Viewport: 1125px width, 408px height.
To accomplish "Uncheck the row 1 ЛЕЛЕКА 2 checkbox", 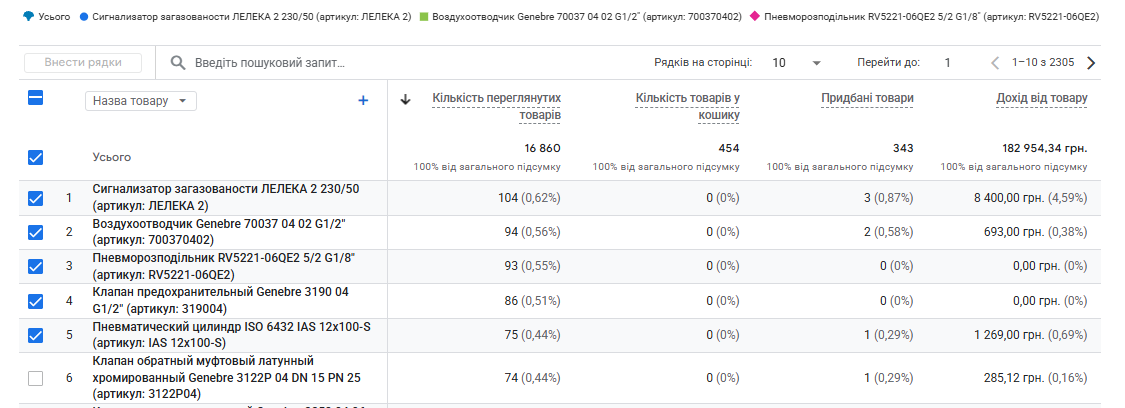I will (35, 199).
